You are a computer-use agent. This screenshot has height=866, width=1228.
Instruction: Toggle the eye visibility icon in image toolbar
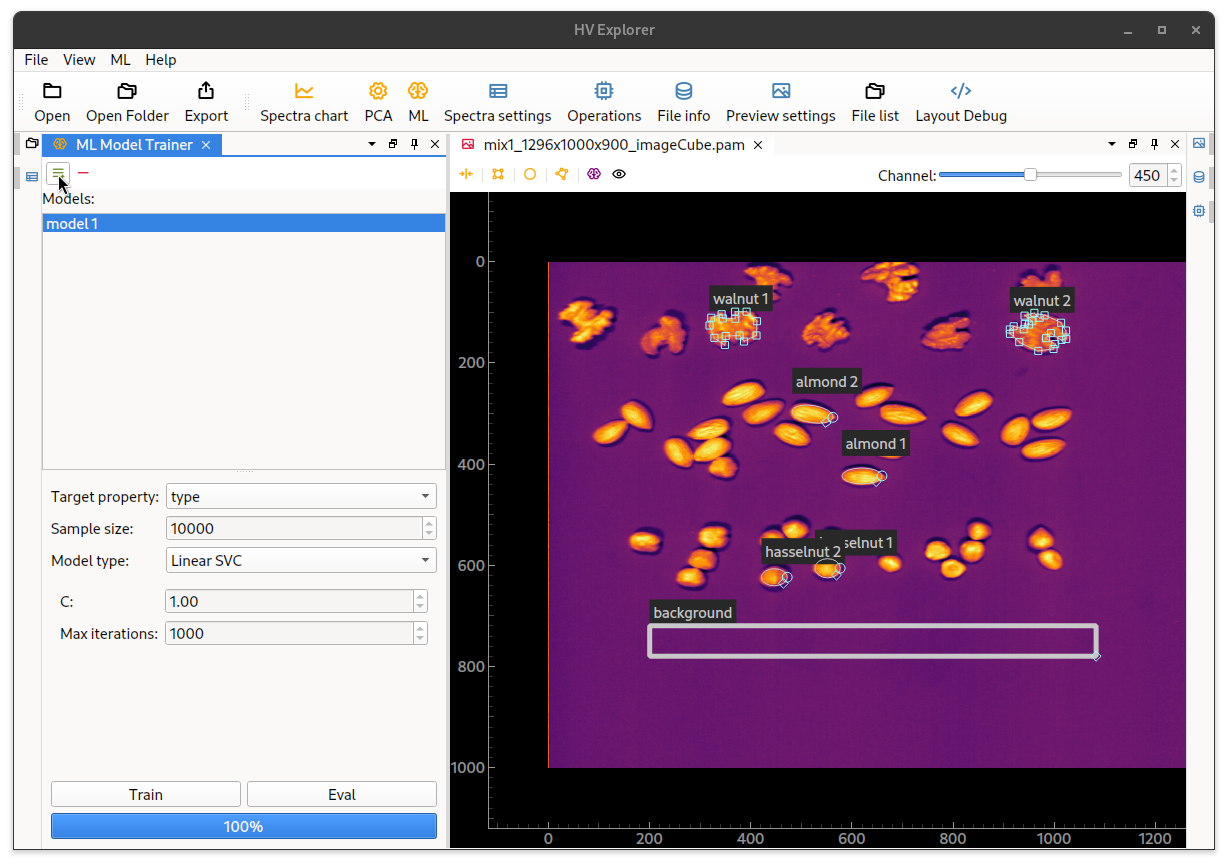click(619, 174)
